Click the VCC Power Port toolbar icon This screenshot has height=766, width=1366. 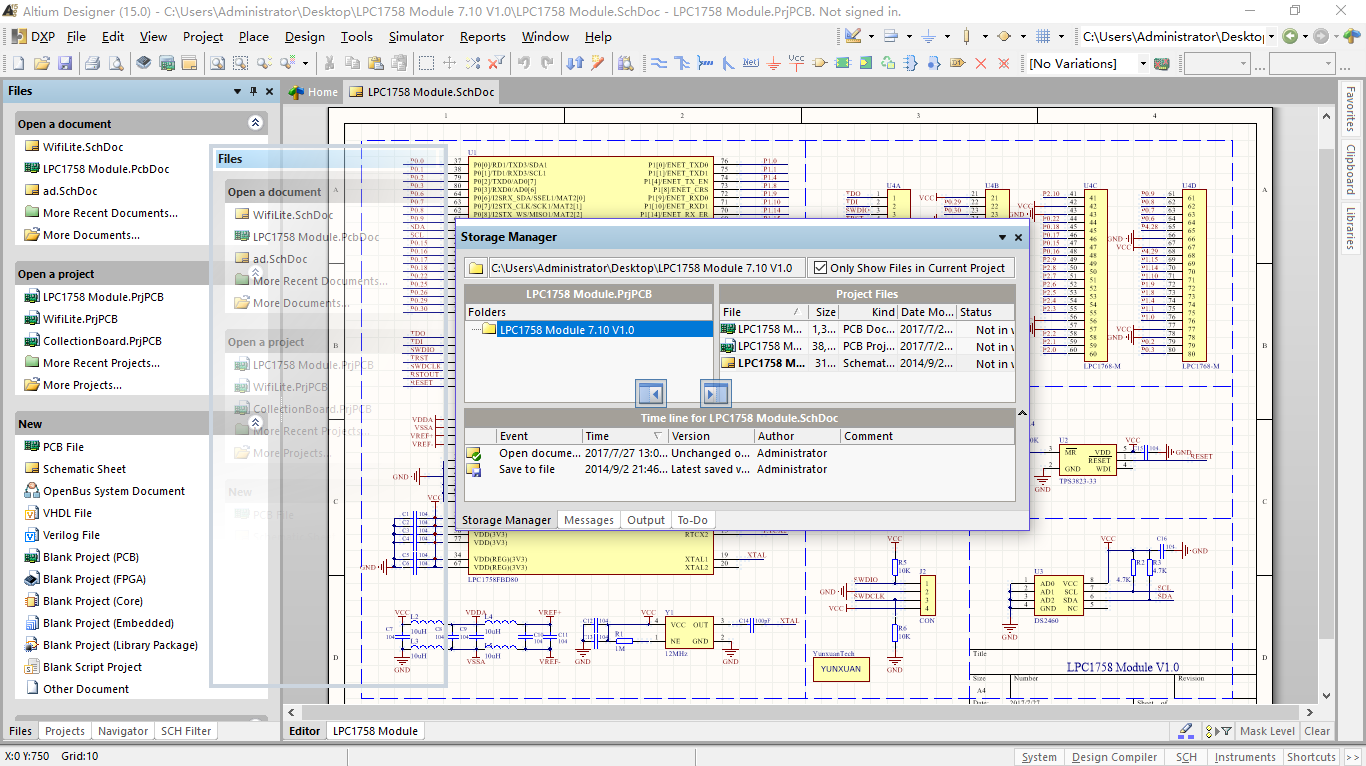[796, 63]
